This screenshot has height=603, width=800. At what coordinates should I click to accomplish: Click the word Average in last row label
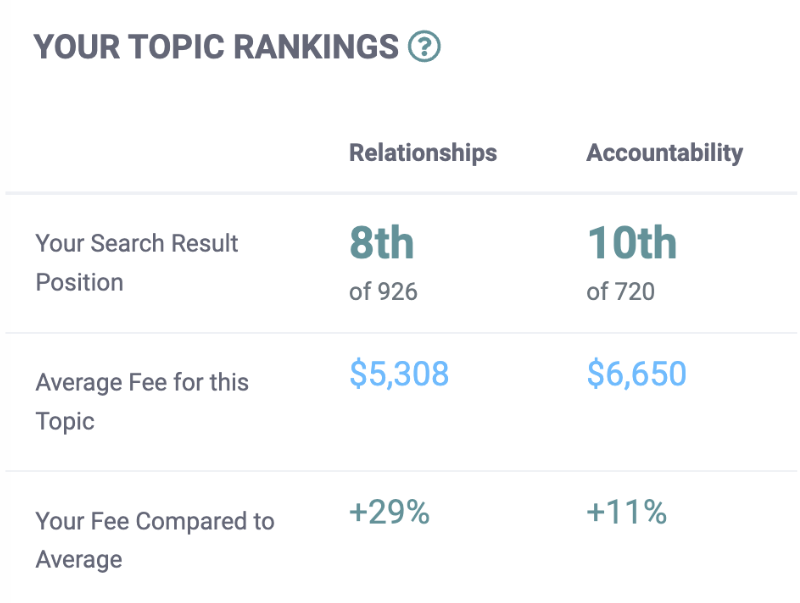pos(79,560)
